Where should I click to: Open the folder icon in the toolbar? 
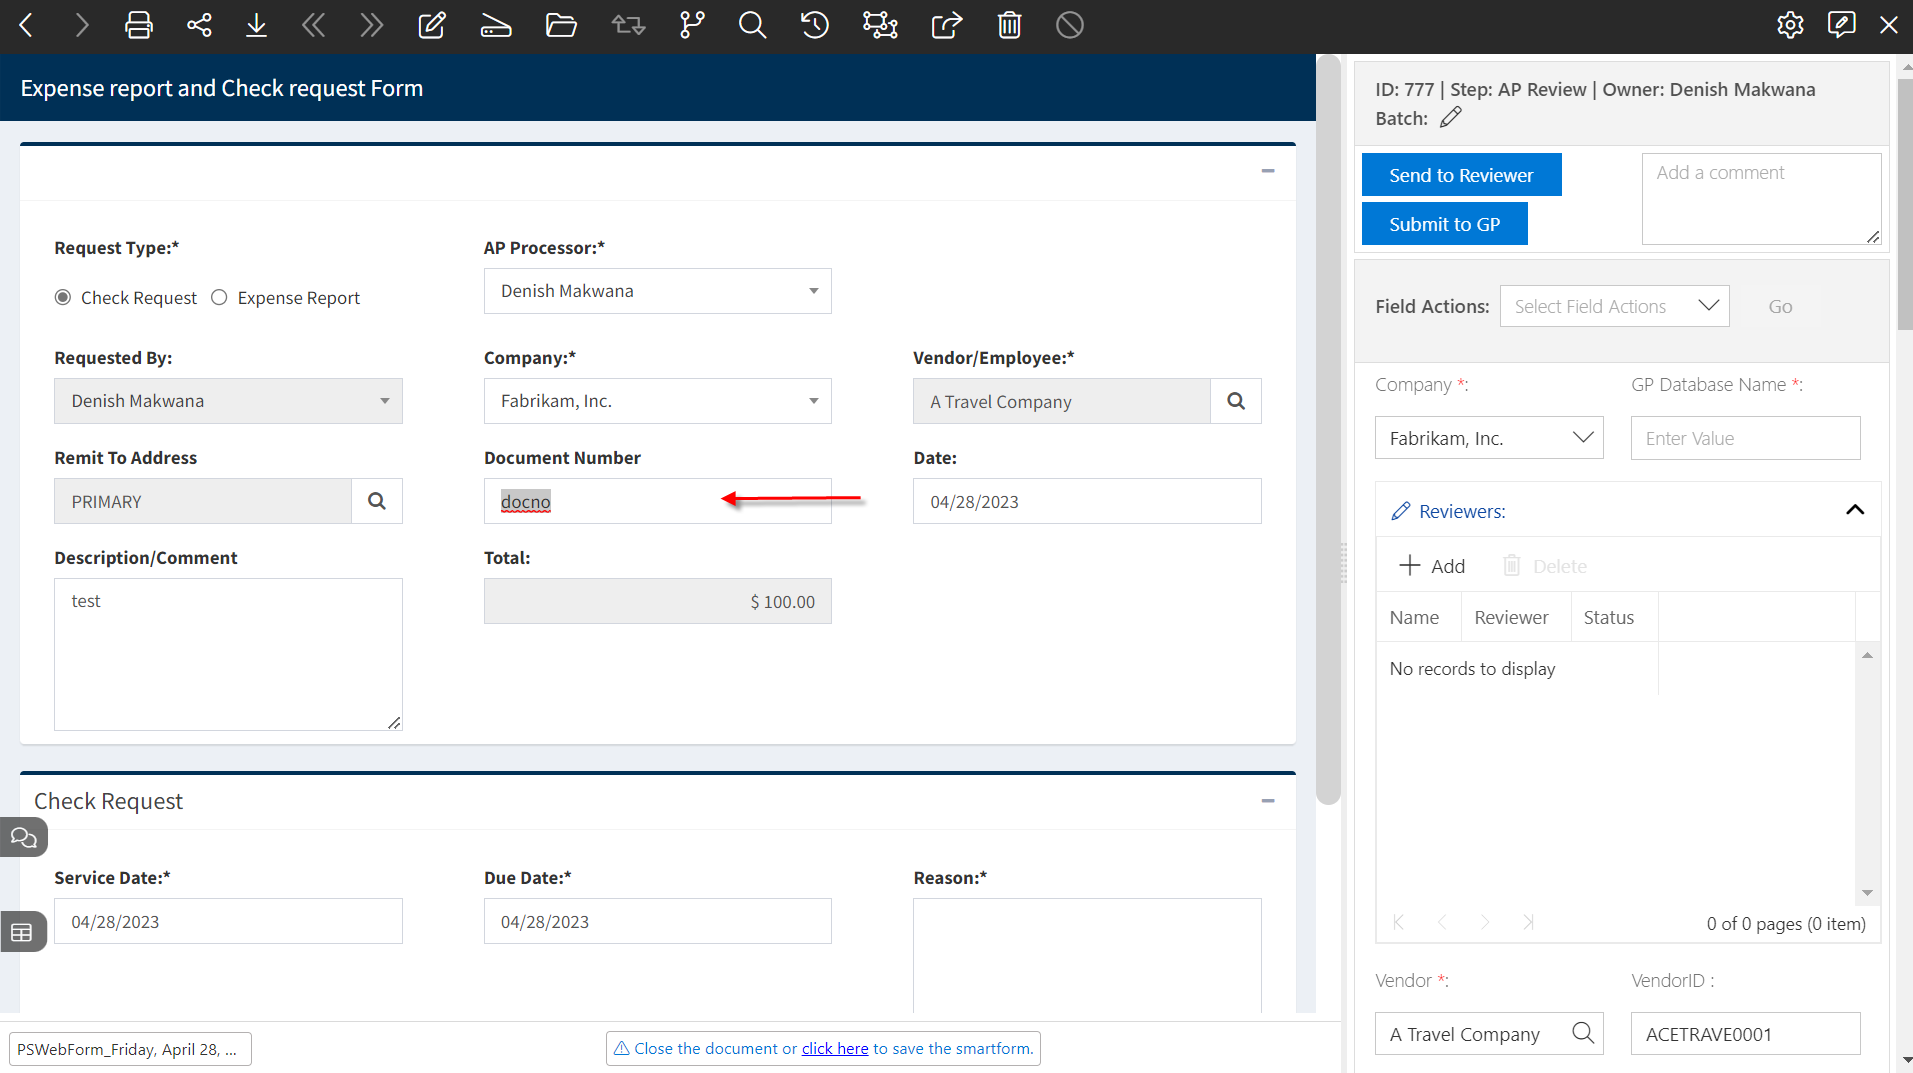561,25
